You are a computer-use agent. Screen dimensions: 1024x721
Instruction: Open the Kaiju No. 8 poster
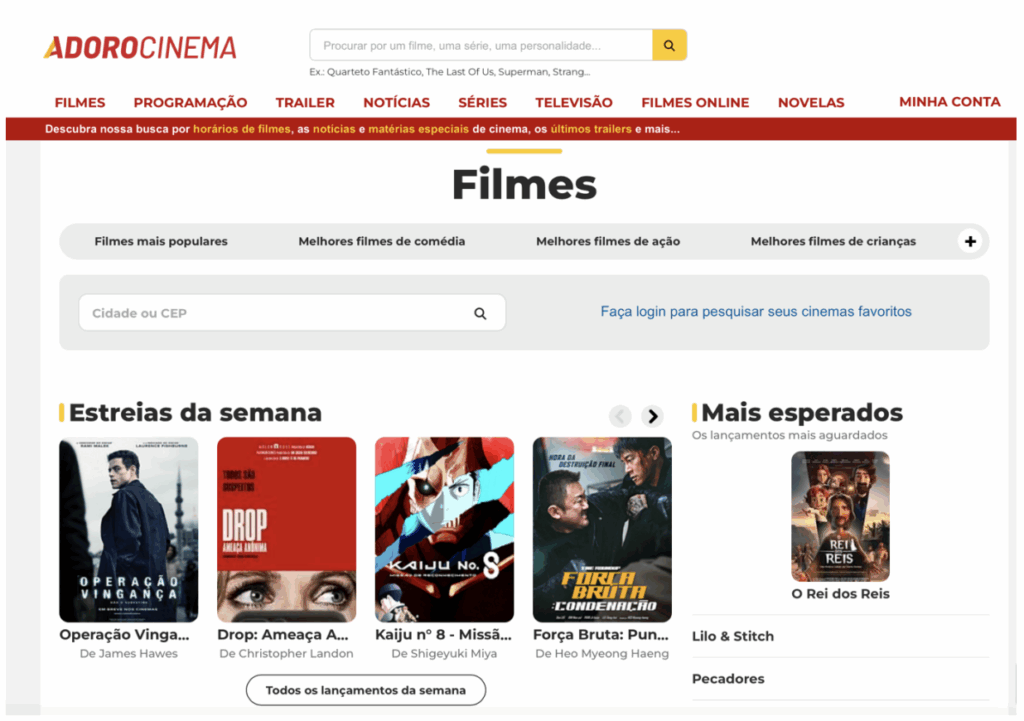(x=445, y=530)
